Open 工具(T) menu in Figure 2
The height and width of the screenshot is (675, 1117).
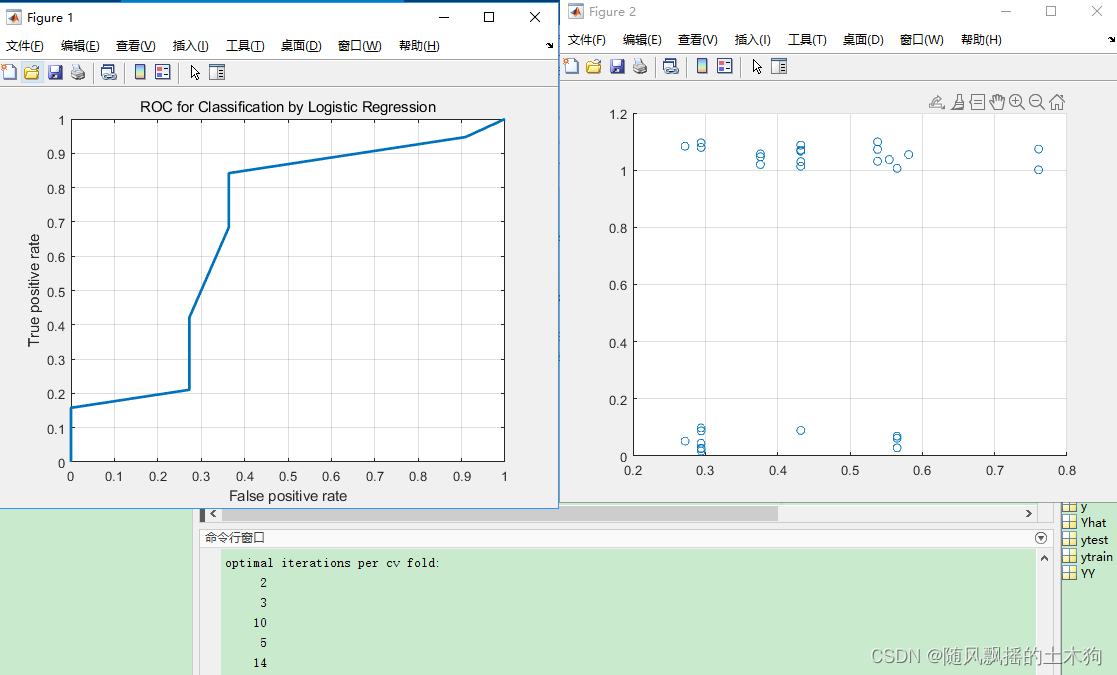point(807,40)
